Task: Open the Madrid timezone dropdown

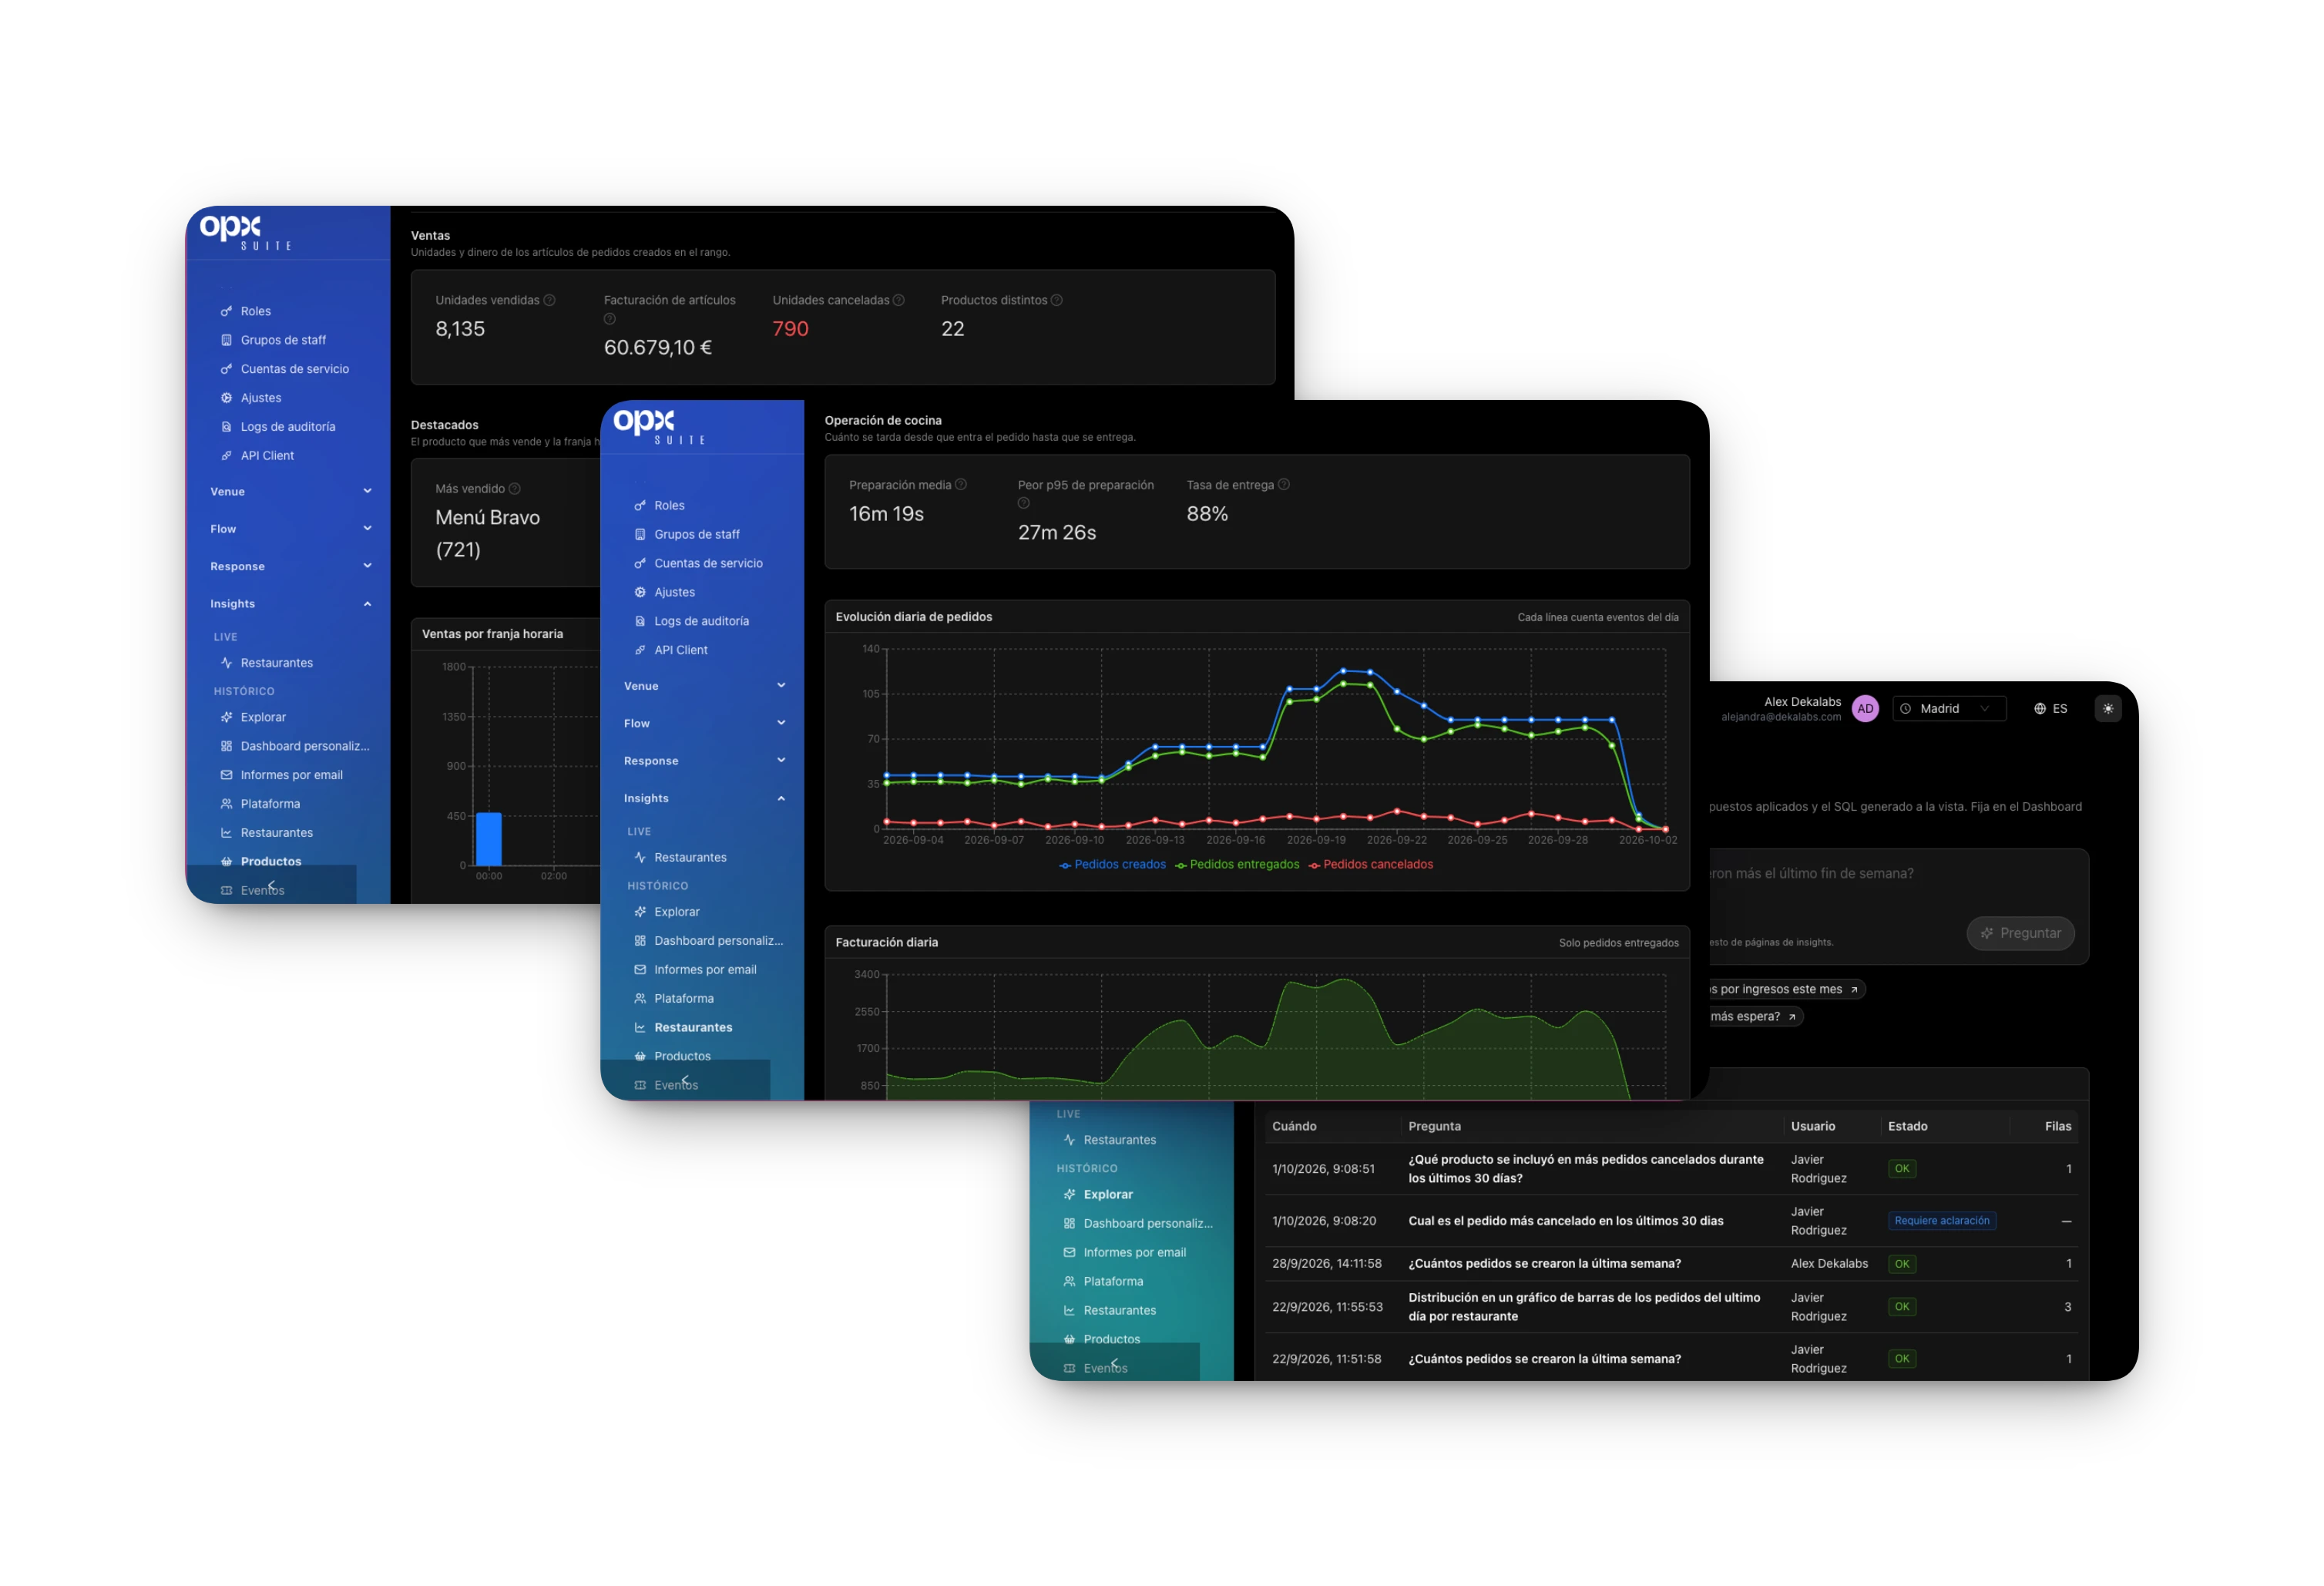Action: (1948, 708)
